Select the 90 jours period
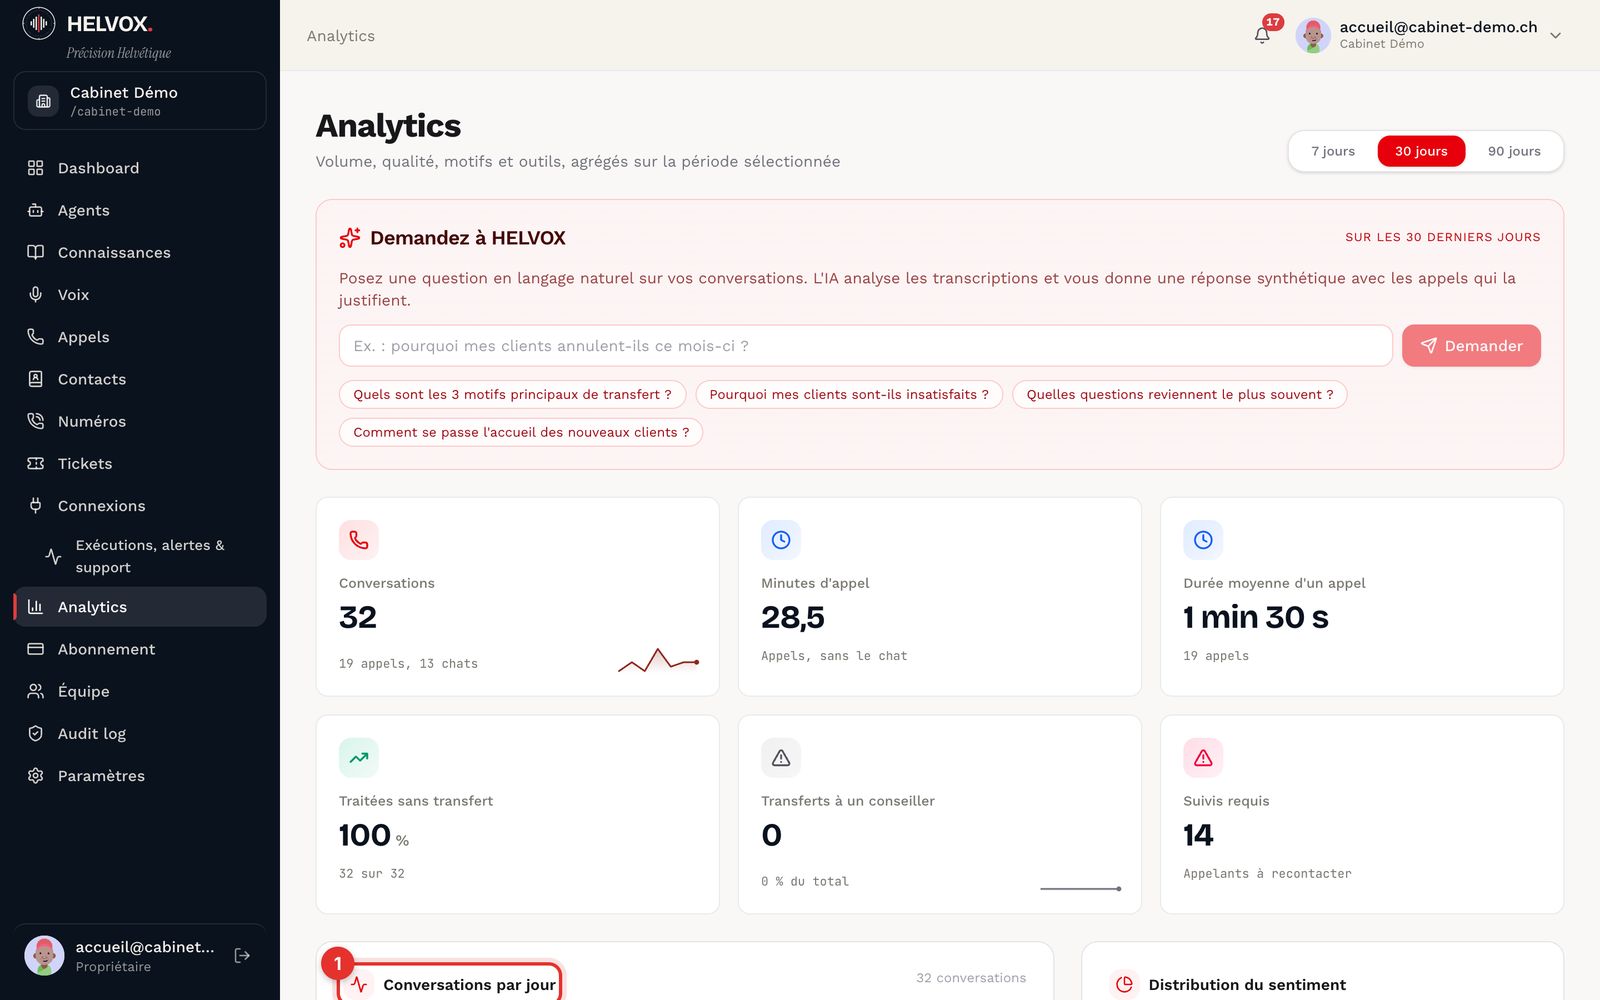1600x1000 pixels. (x=1514, y=151)
